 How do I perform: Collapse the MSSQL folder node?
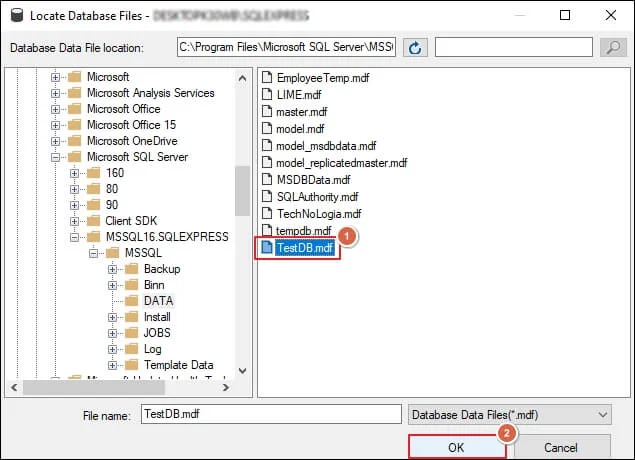94,253
